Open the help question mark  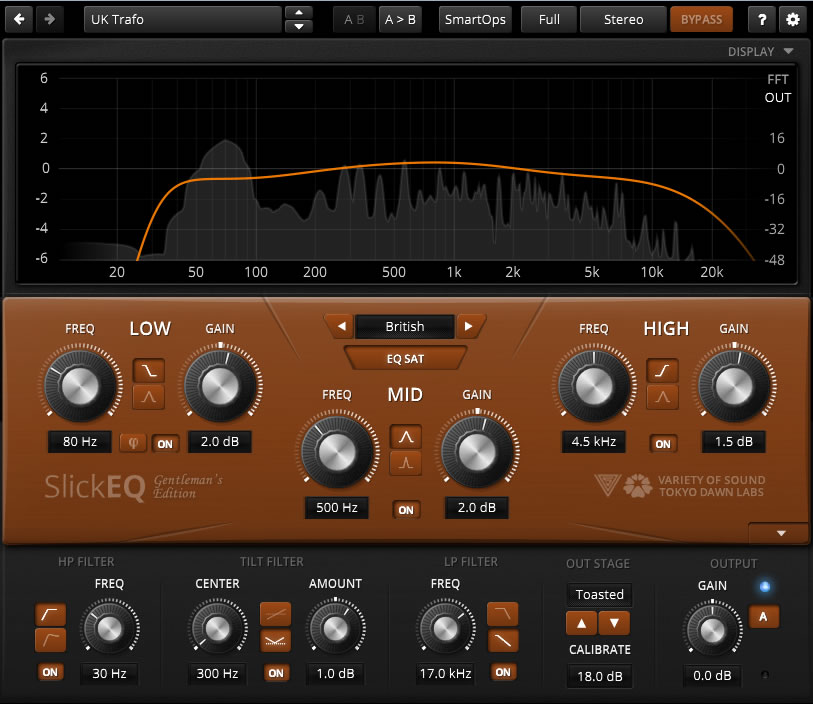click(x=762, y=20)
